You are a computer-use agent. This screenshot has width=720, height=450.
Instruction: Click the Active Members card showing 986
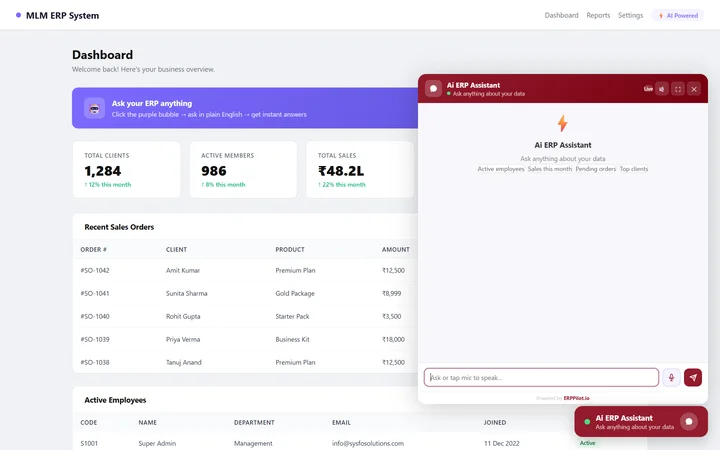point(243,169)
